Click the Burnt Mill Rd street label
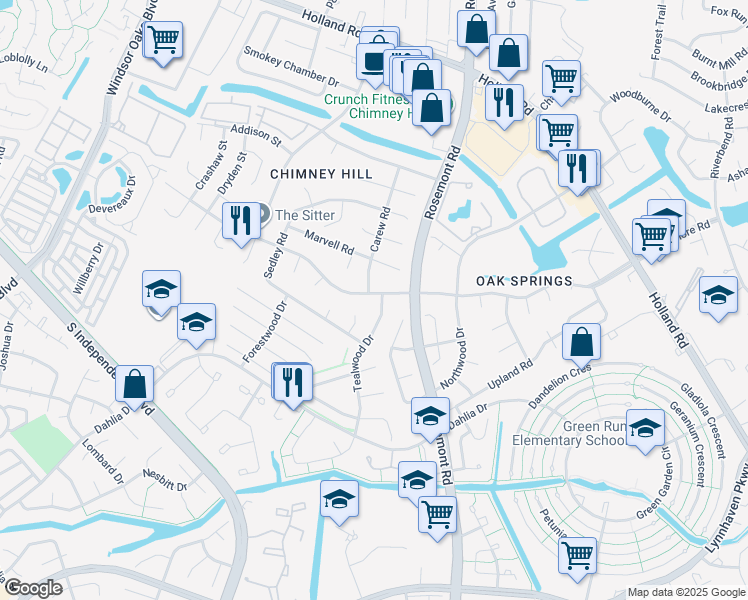The image size is (748, 600). tap(719, 58)
